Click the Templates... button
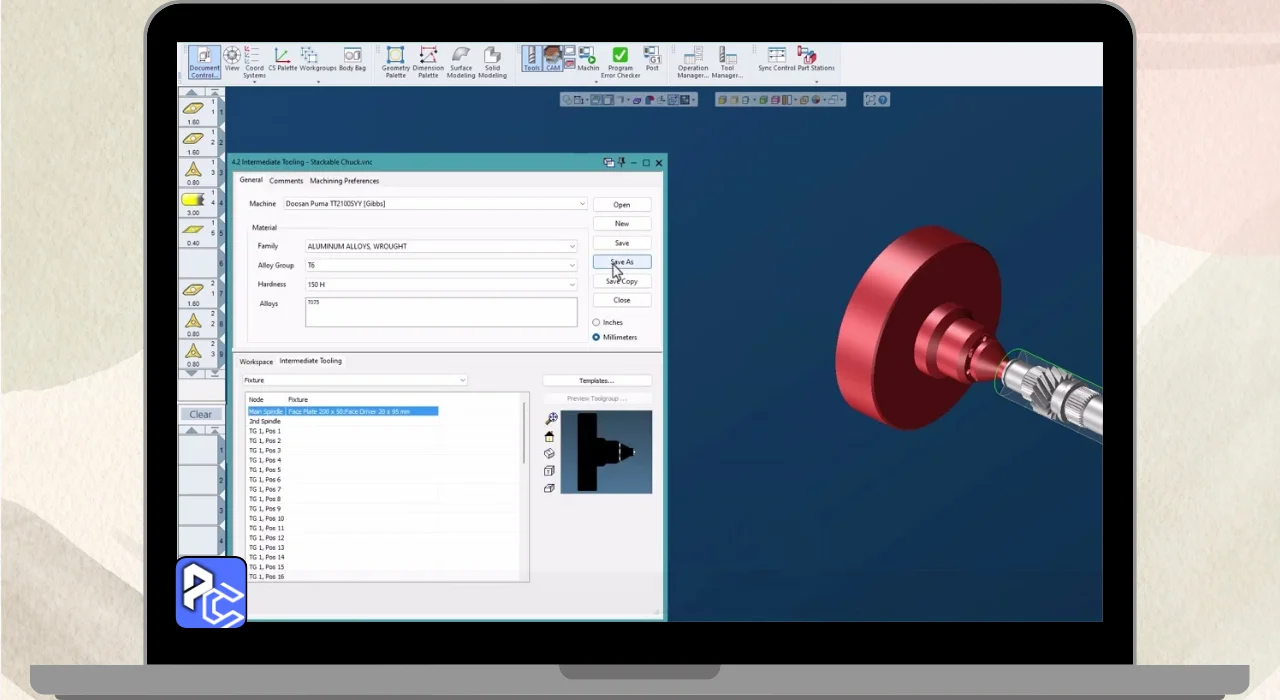 597,381
